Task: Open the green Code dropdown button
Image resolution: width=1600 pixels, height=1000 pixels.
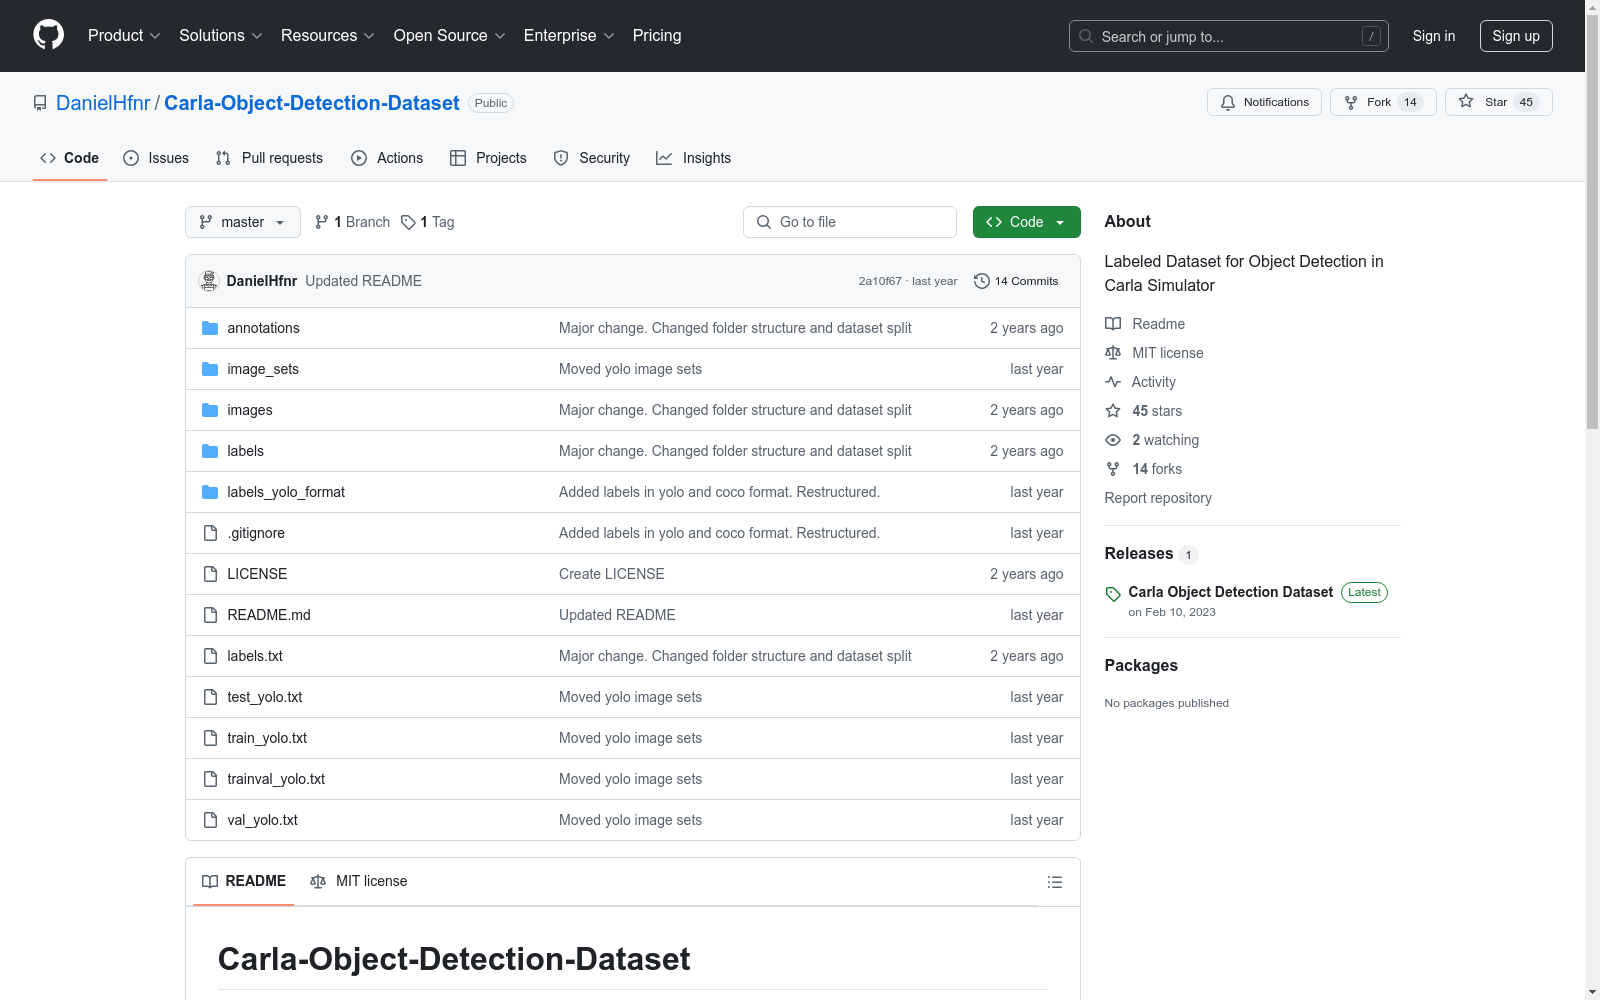Action: pyautogui.click(x=1026, y=222)
